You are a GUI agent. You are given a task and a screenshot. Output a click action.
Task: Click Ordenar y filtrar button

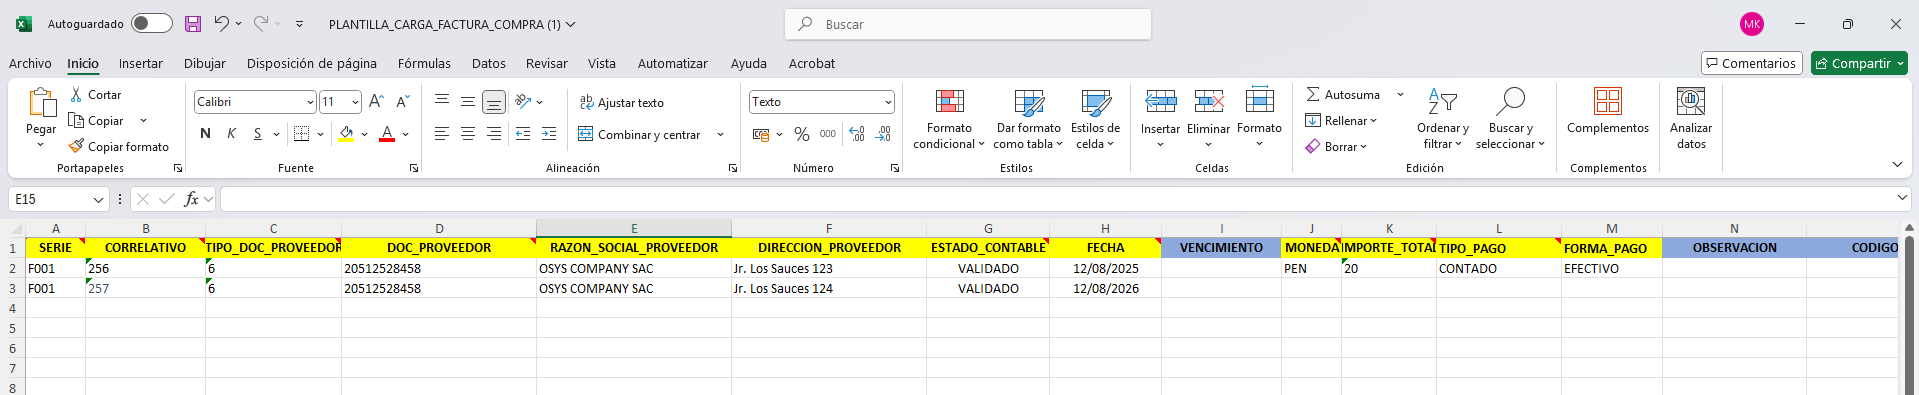coord(1442,119)
